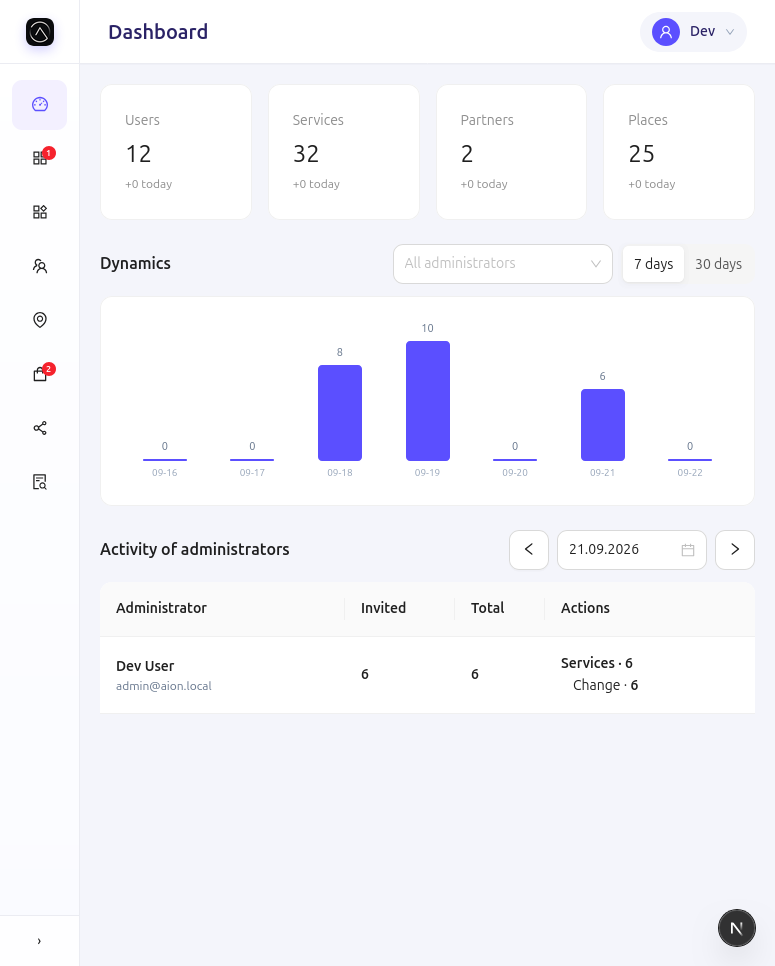Viewport: 775px width, 966px height.
Task: Click the calendar icon in date field
Action: coord(688,550)
